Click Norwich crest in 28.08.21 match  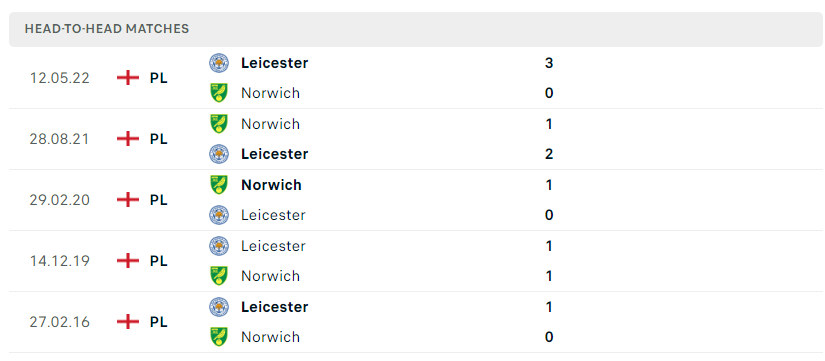[218, 124]
